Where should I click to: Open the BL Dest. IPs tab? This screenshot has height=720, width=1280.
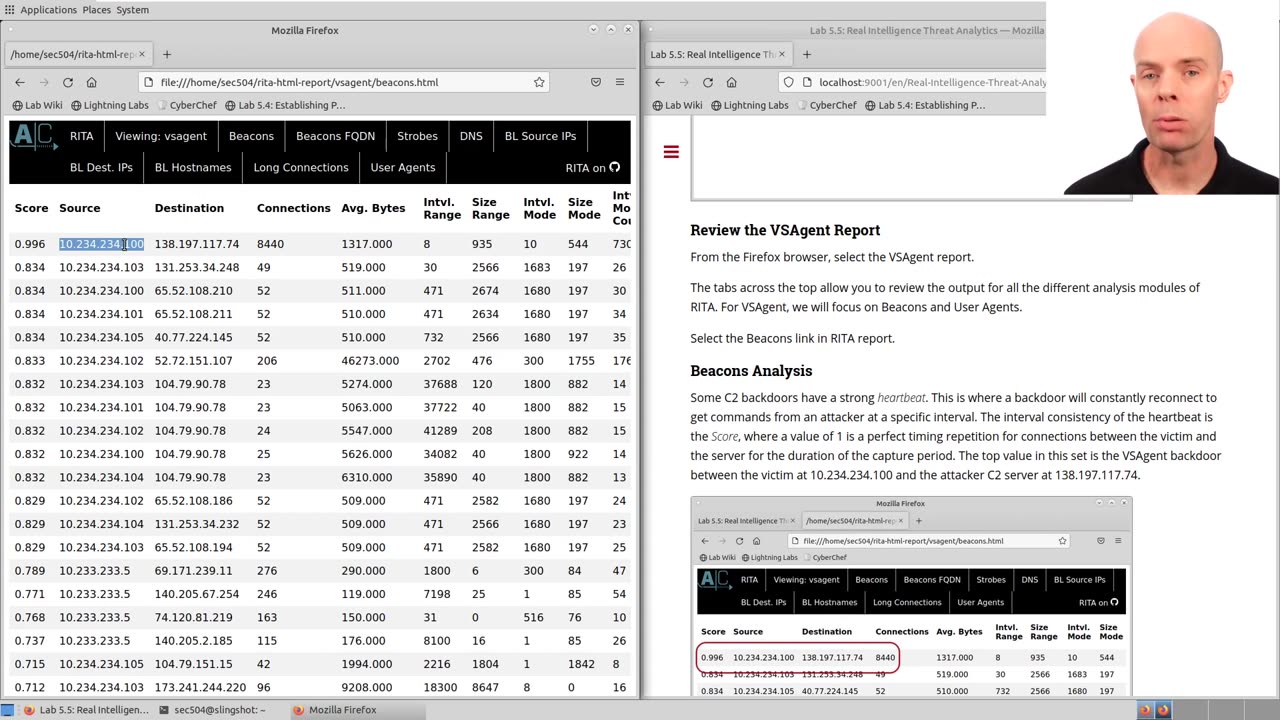(x=101, y=168)
